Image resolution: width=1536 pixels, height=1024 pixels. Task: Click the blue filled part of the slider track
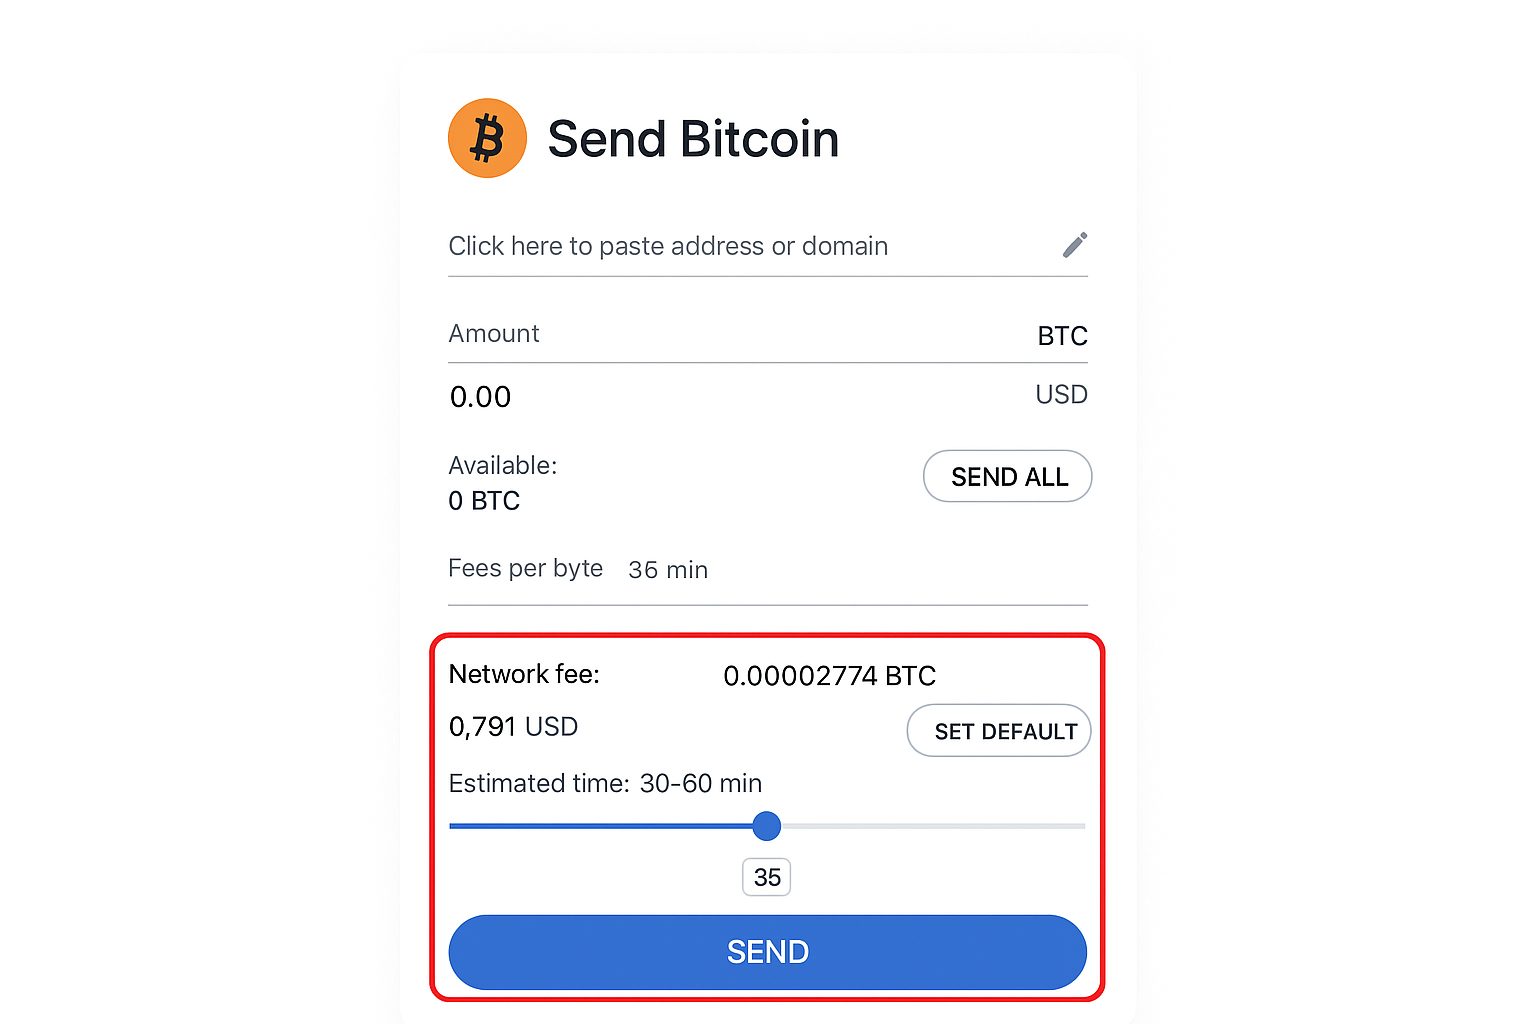point(601,826)
